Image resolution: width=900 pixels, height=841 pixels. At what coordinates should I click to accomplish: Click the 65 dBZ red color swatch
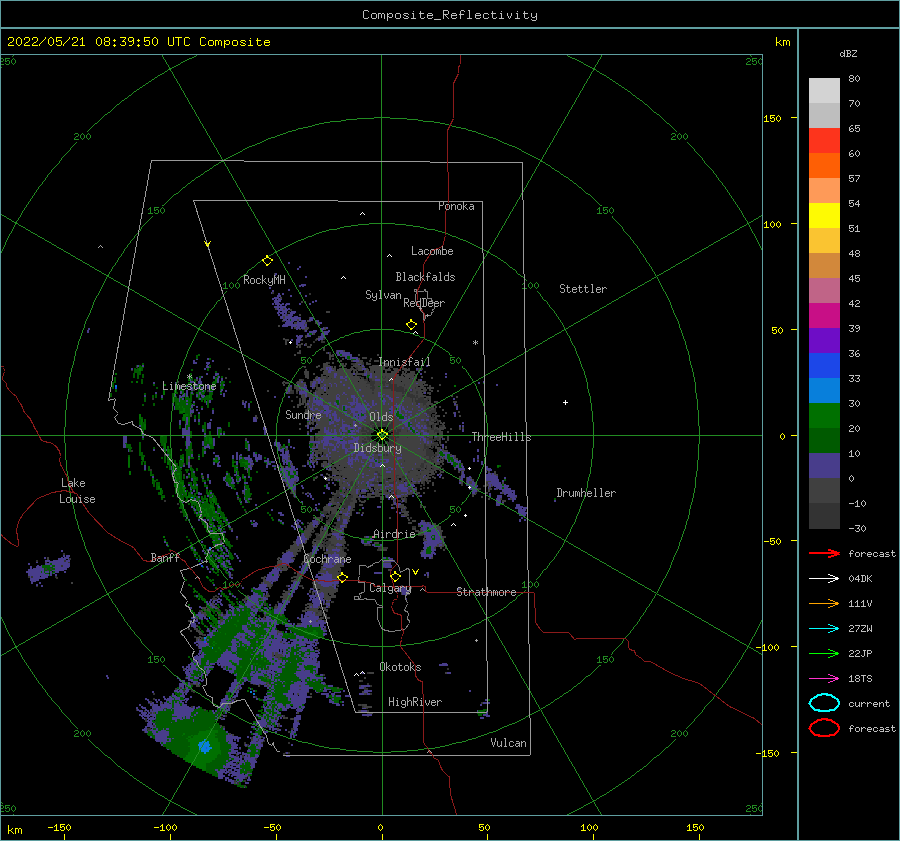[x=824, y=140]
